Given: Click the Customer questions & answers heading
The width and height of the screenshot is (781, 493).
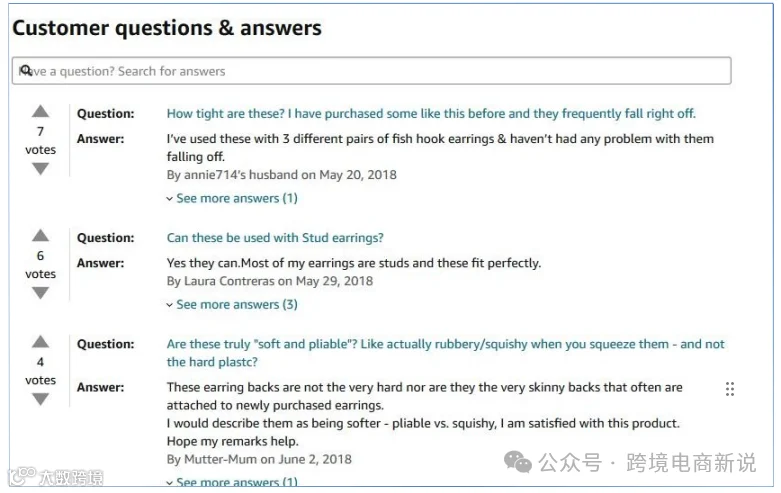Looking at the screenshot, I should click(x=167, y=28).
